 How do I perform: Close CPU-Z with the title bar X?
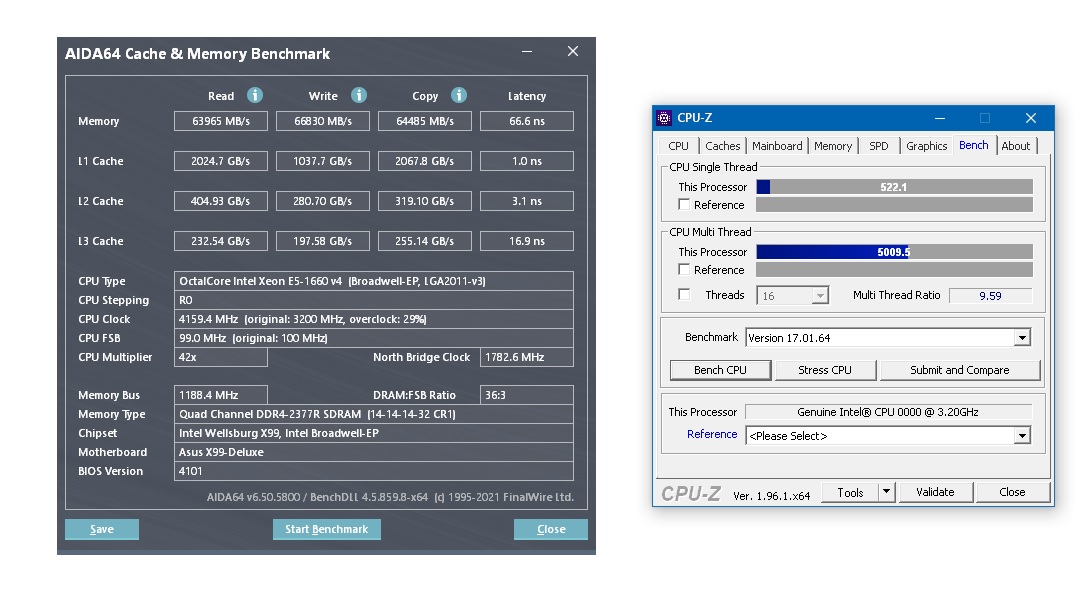point(1031,118)
